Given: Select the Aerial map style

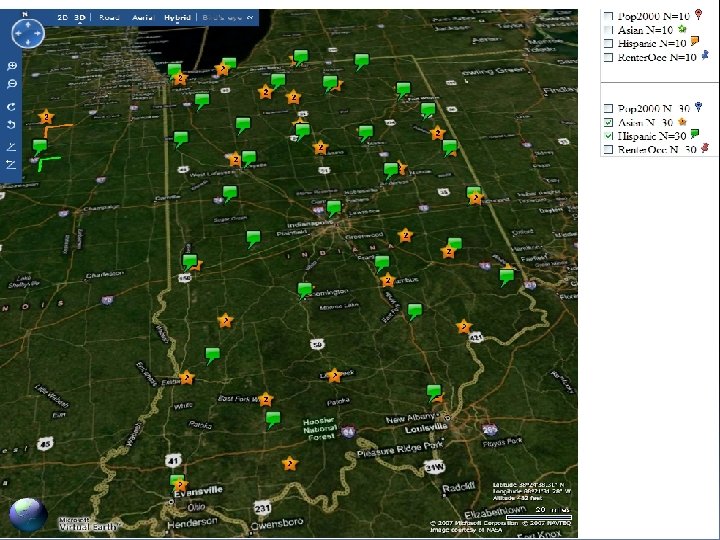Looking at the screenshot, I should pos(142,17).
